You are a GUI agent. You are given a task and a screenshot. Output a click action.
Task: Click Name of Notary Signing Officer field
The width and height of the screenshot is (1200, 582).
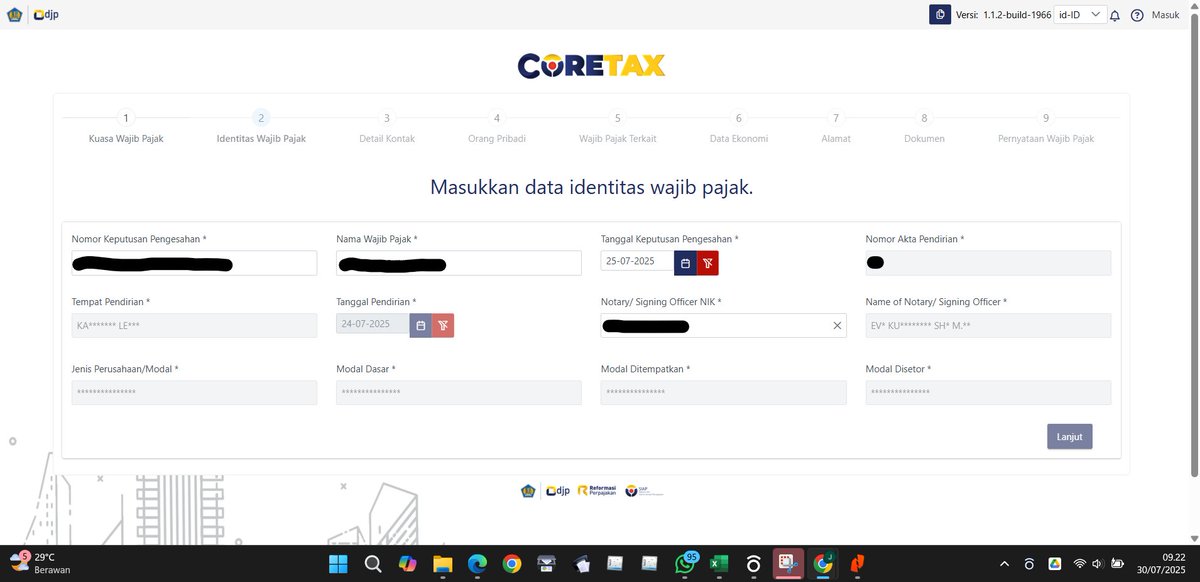988,326
